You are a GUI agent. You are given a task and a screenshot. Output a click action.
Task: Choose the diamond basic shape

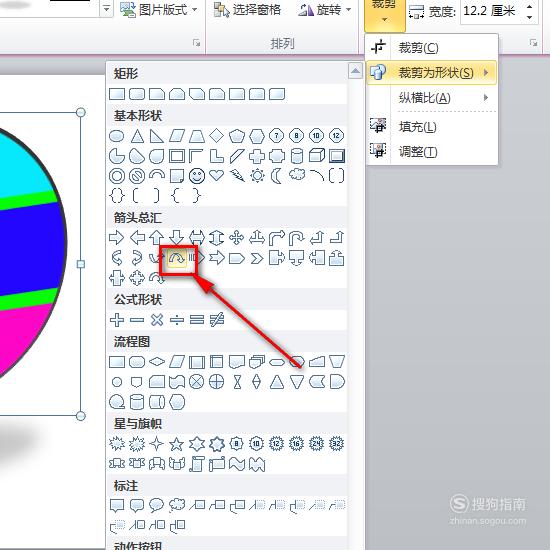tap(216, 136)
